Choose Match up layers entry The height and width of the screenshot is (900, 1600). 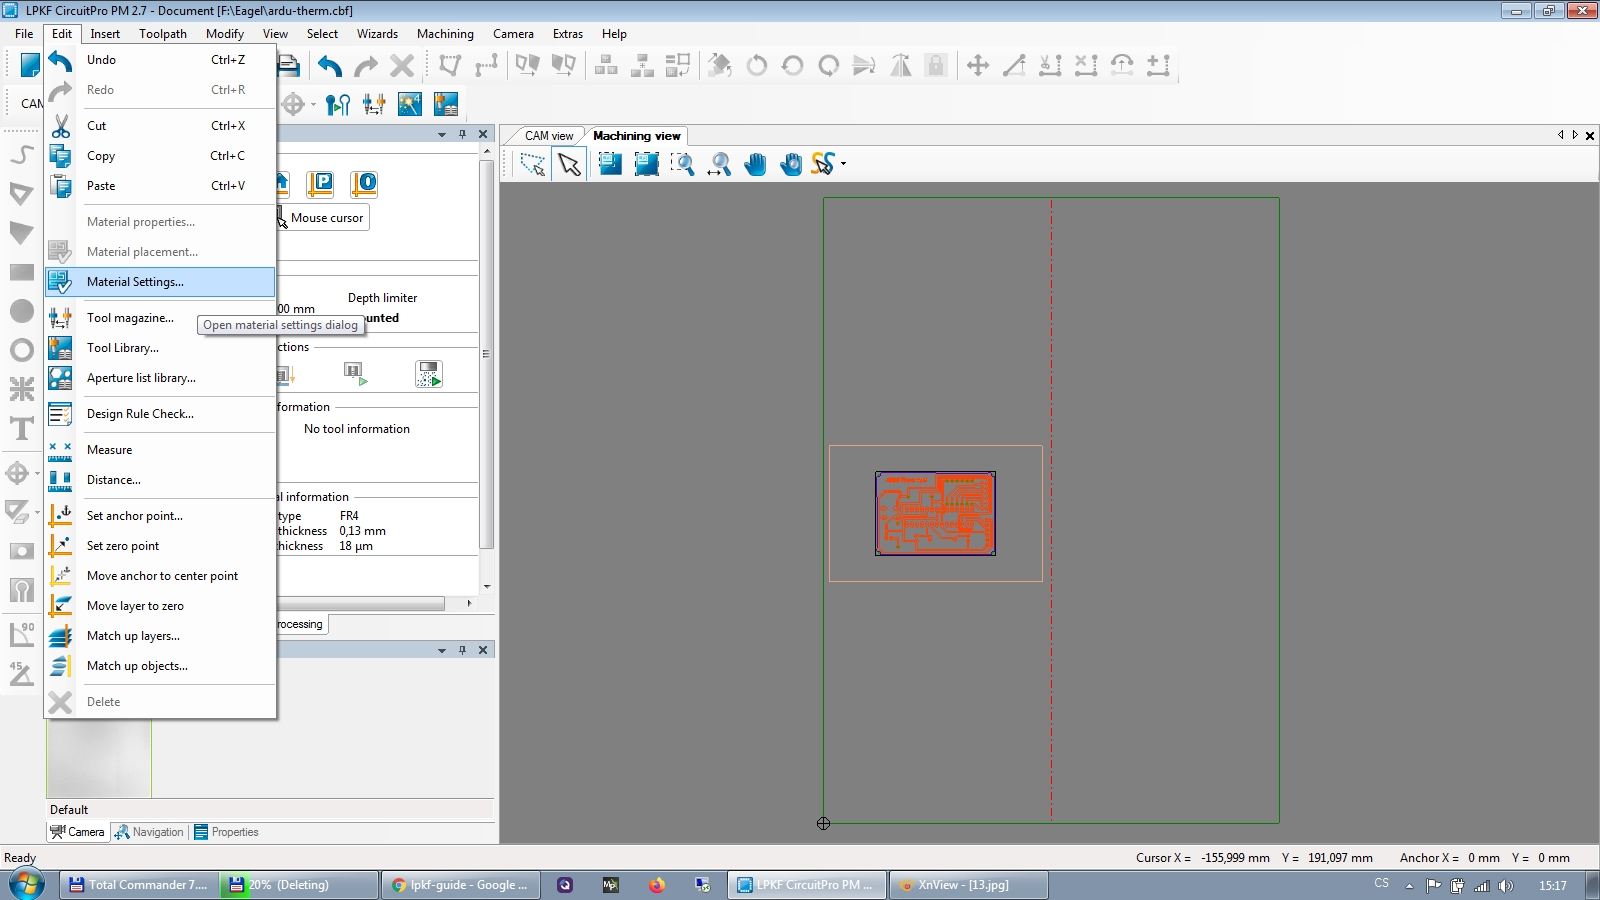pyautogui.click(x=160, y=636)
